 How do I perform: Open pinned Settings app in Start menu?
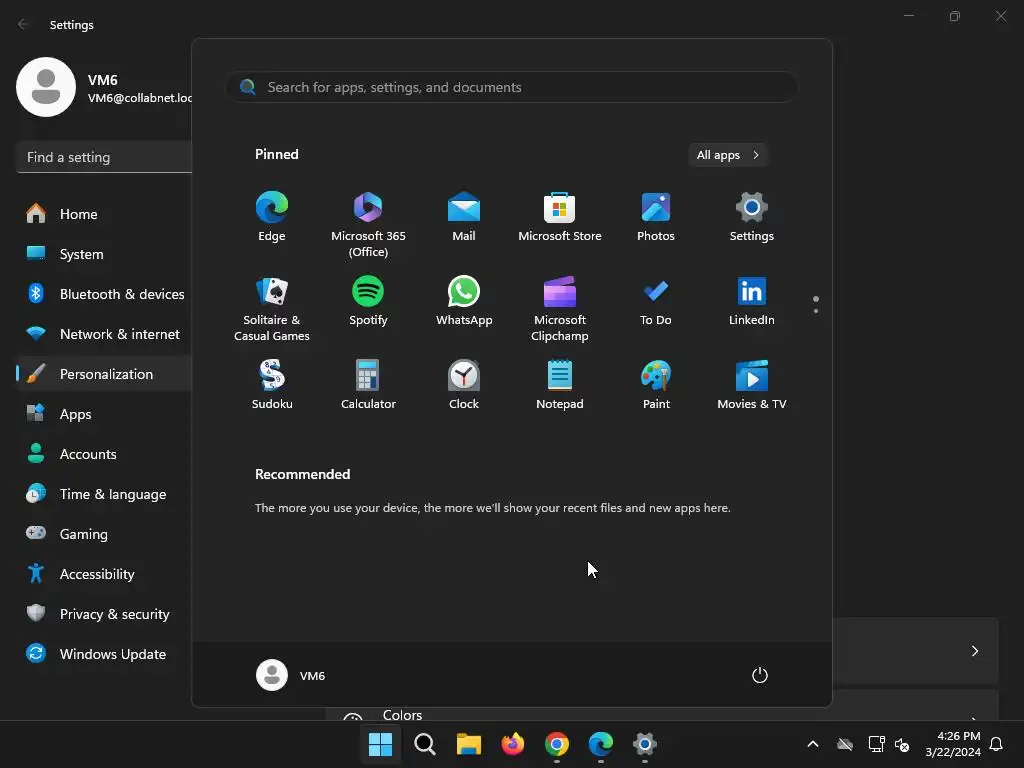(x=752, y=217)
